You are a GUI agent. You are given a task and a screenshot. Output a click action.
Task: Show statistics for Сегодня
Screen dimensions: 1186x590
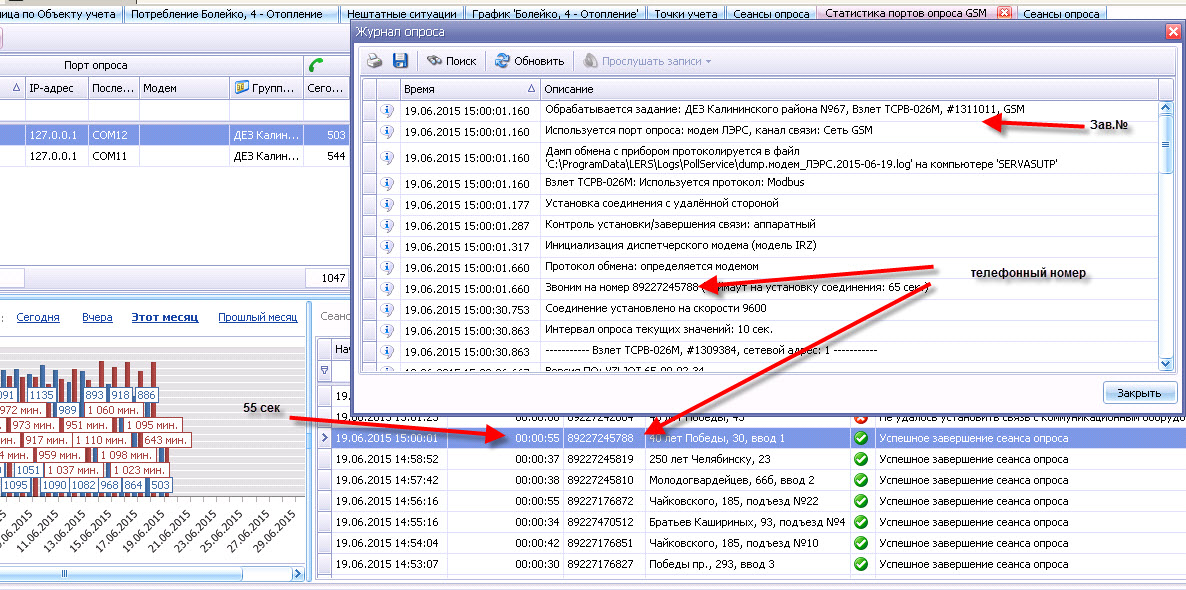(x=38, y=318)
